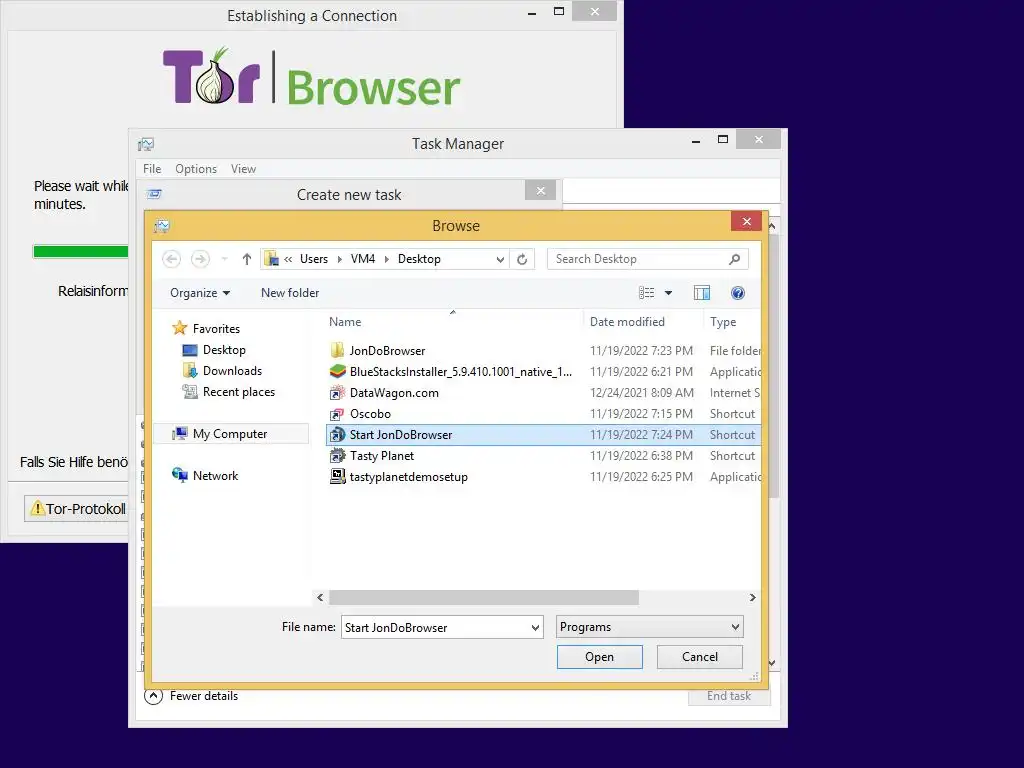Click the File name text field

point(435,628)
